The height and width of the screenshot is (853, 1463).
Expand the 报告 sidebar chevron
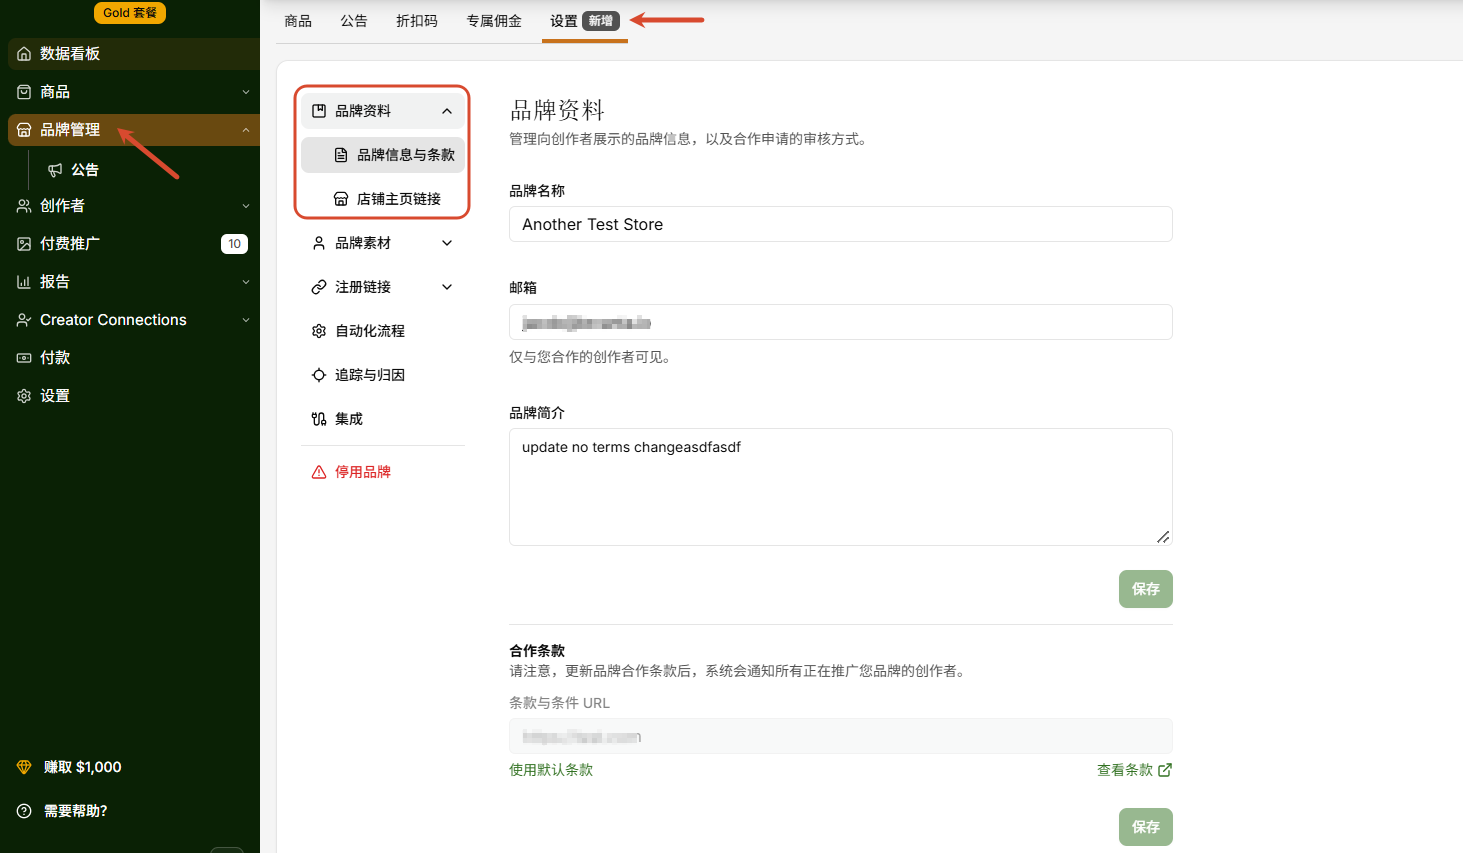[x=246, y=282]
